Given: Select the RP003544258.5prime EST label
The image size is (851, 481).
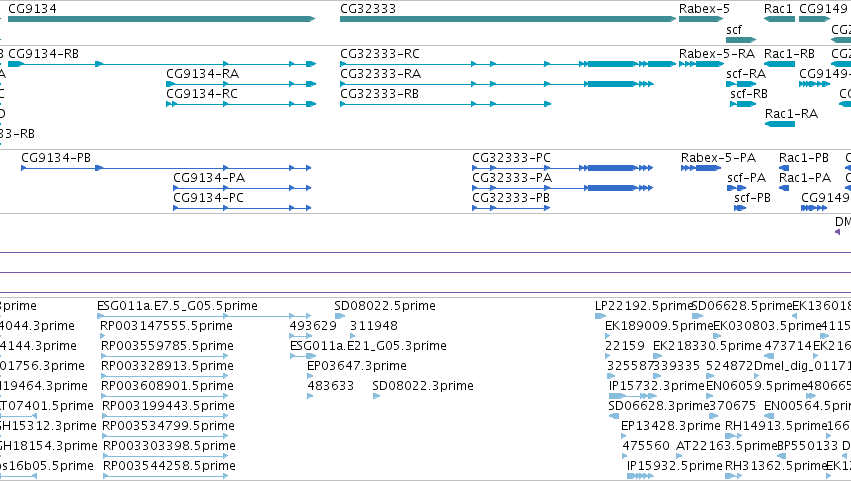Looking at the screenshot, I should (x=169, y=466).
